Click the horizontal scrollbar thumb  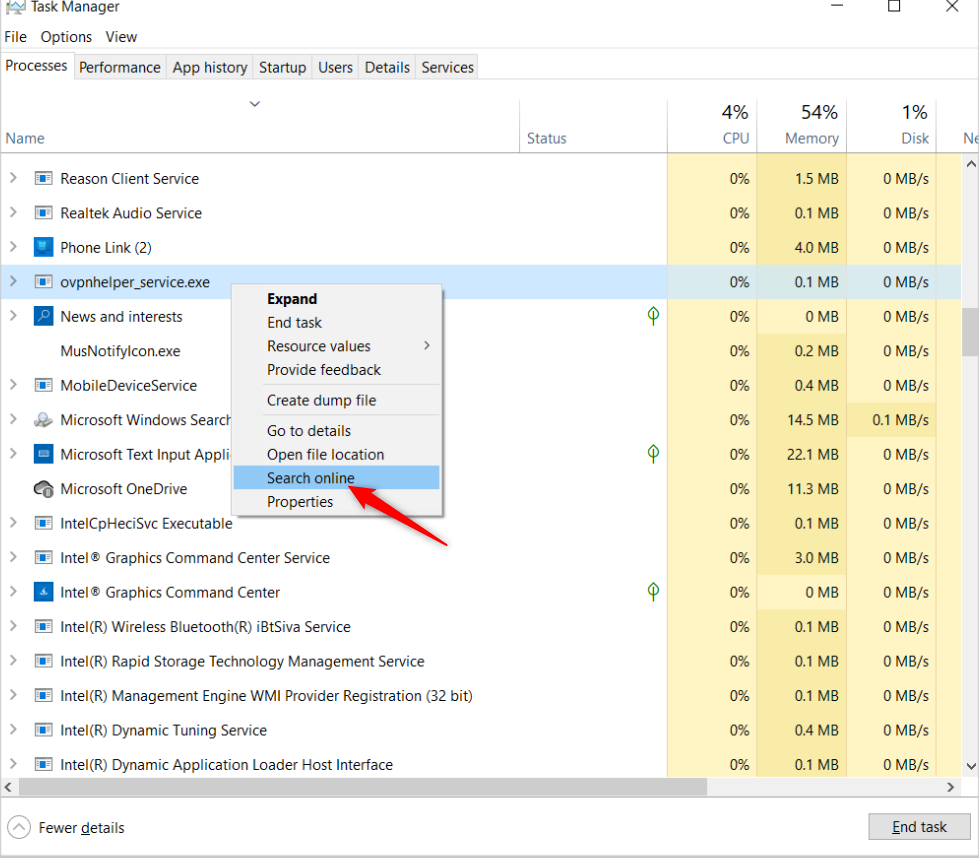pyautogui.click(x=363, y=787)
